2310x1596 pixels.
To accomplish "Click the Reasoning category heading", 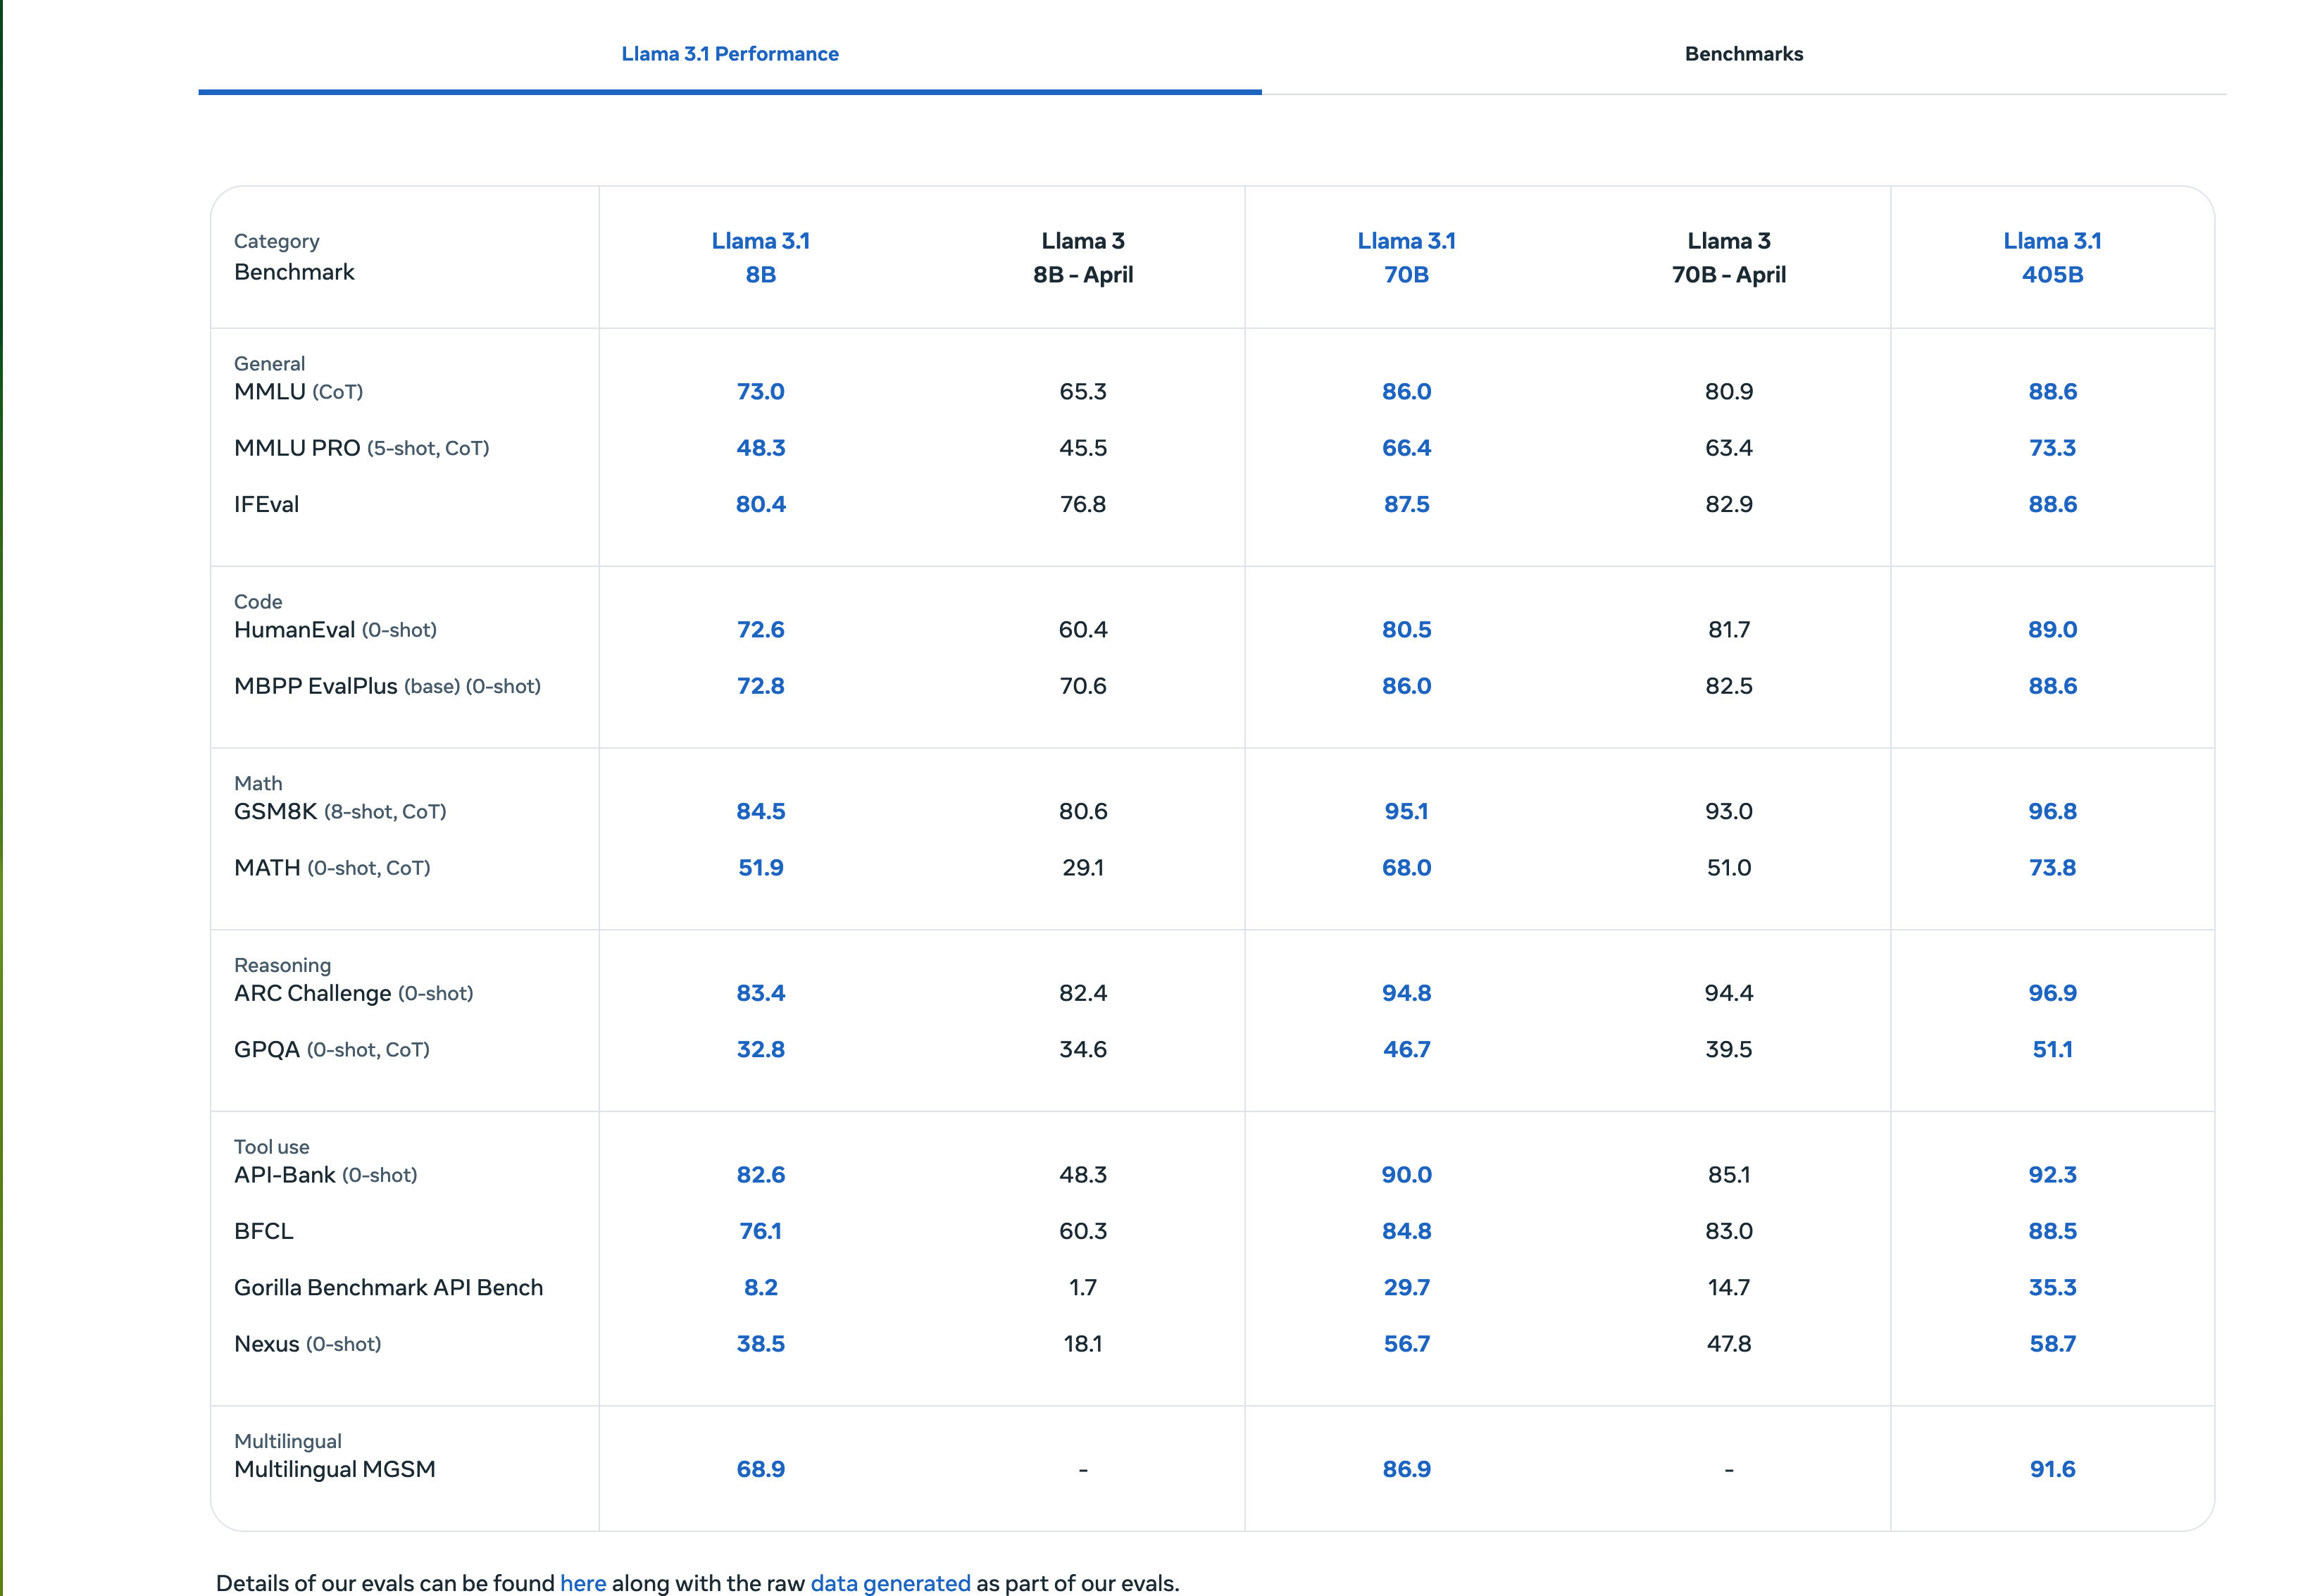I will click(282, 965).
